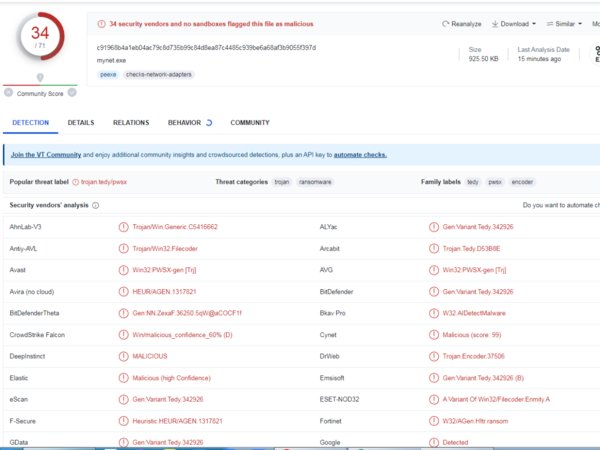Click the info icon next to Security vendors' analysis

click(x=95, y=205)
